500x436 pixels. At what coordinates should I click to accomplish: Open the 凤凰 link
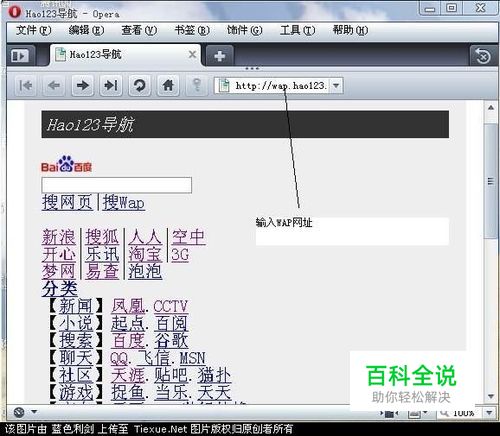pyautogui.click(x=128, y=306)
